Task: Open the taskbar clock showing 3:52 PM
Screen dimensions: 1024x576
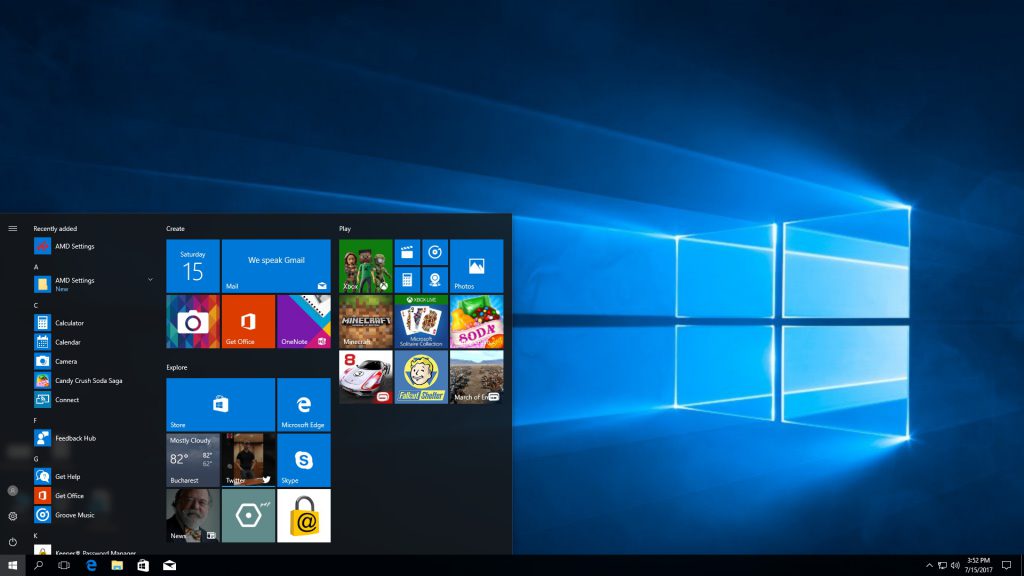Action: [978, 566]
